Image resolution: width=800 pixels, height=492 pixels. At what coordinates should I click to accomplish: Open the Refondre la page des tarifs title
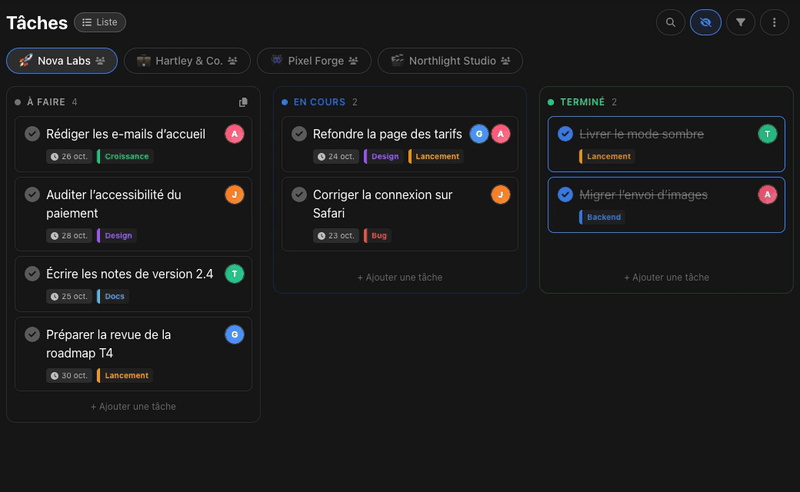[387, 134]
